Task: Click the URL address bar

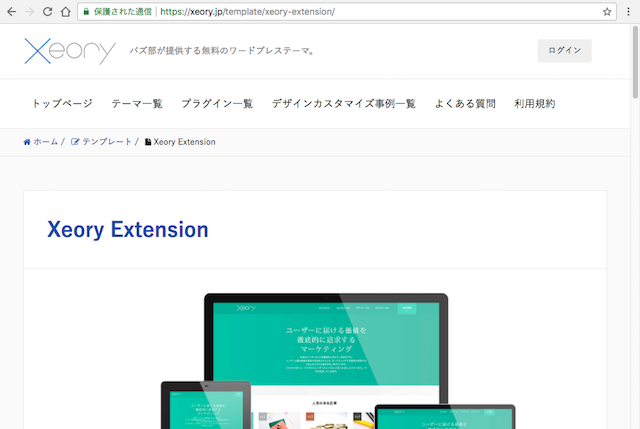Action: click(x=347, y=12)
